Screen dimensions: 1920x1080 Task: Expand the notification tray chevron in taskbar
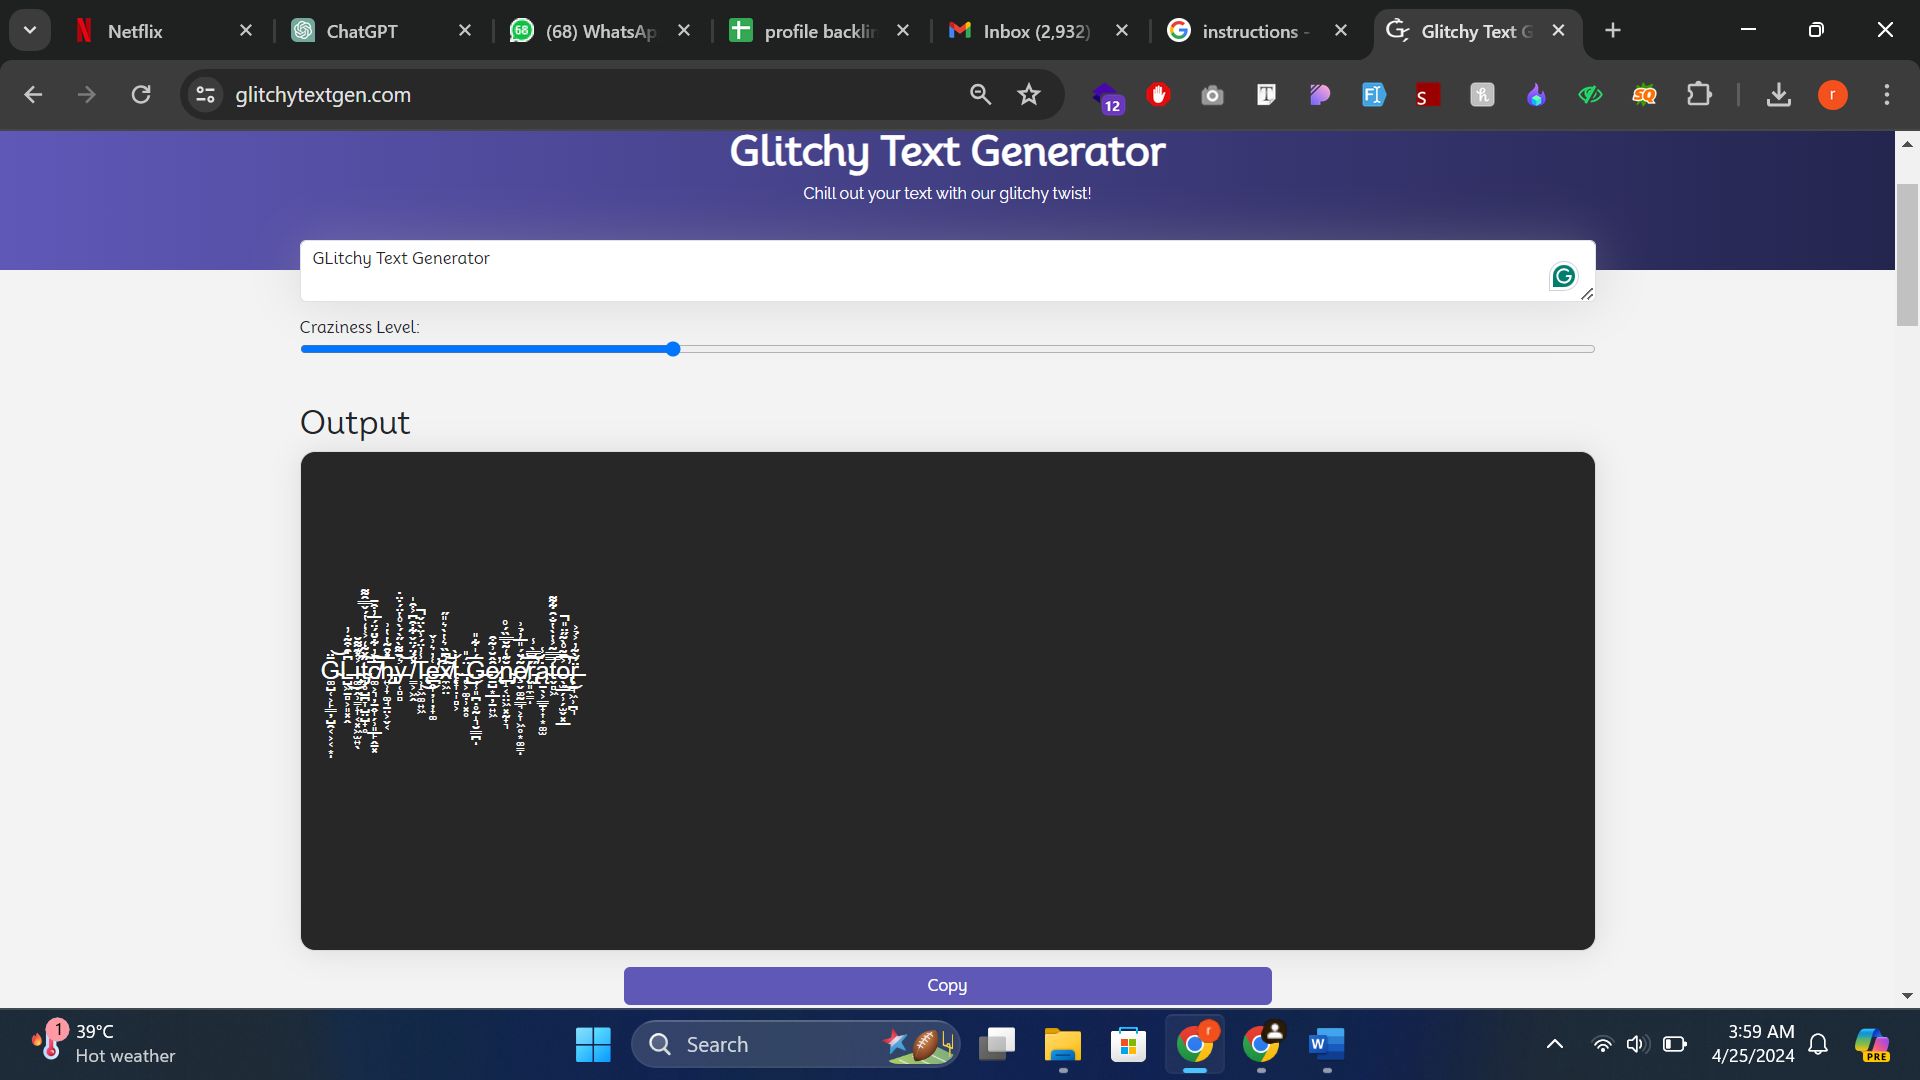(1556, 1043)
